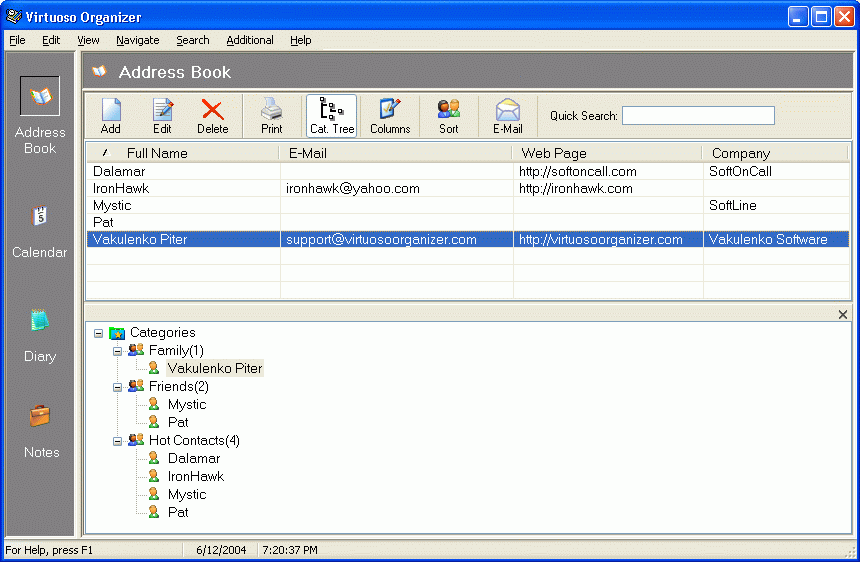Sort by the E-Mail column header
This screenshot has height=562, width=860.
[x=396, y=153]
